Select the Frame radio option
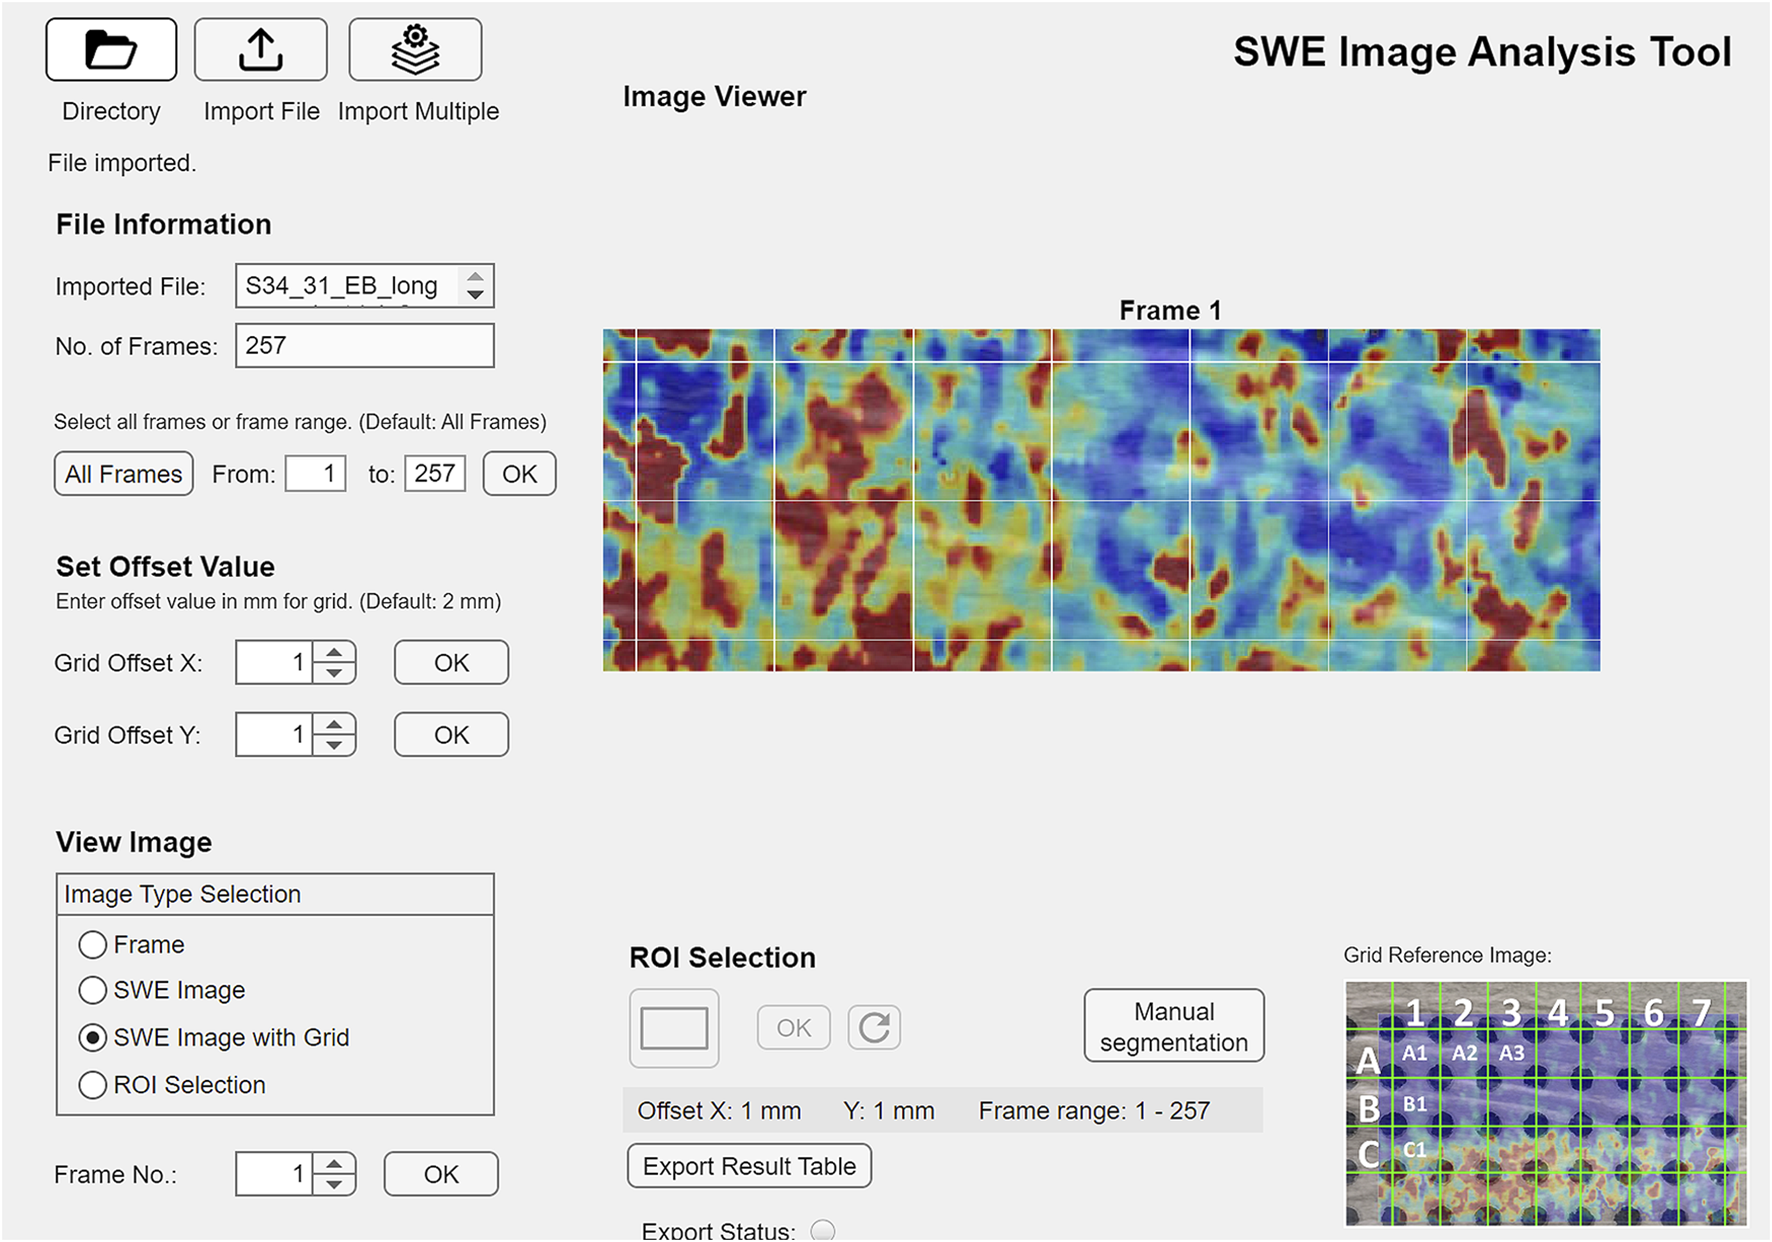This screenshot has width=1772, height=1242. tap(93, 945)
